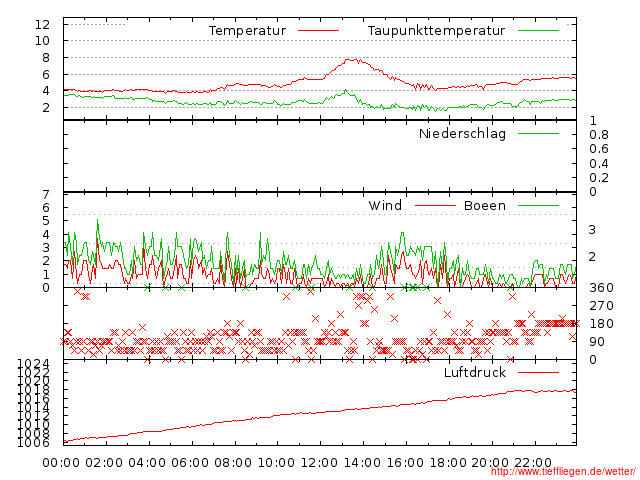Click the 00:00 time axis label
The width and height of the screenshot is (640, 480).
coord(61,463)
